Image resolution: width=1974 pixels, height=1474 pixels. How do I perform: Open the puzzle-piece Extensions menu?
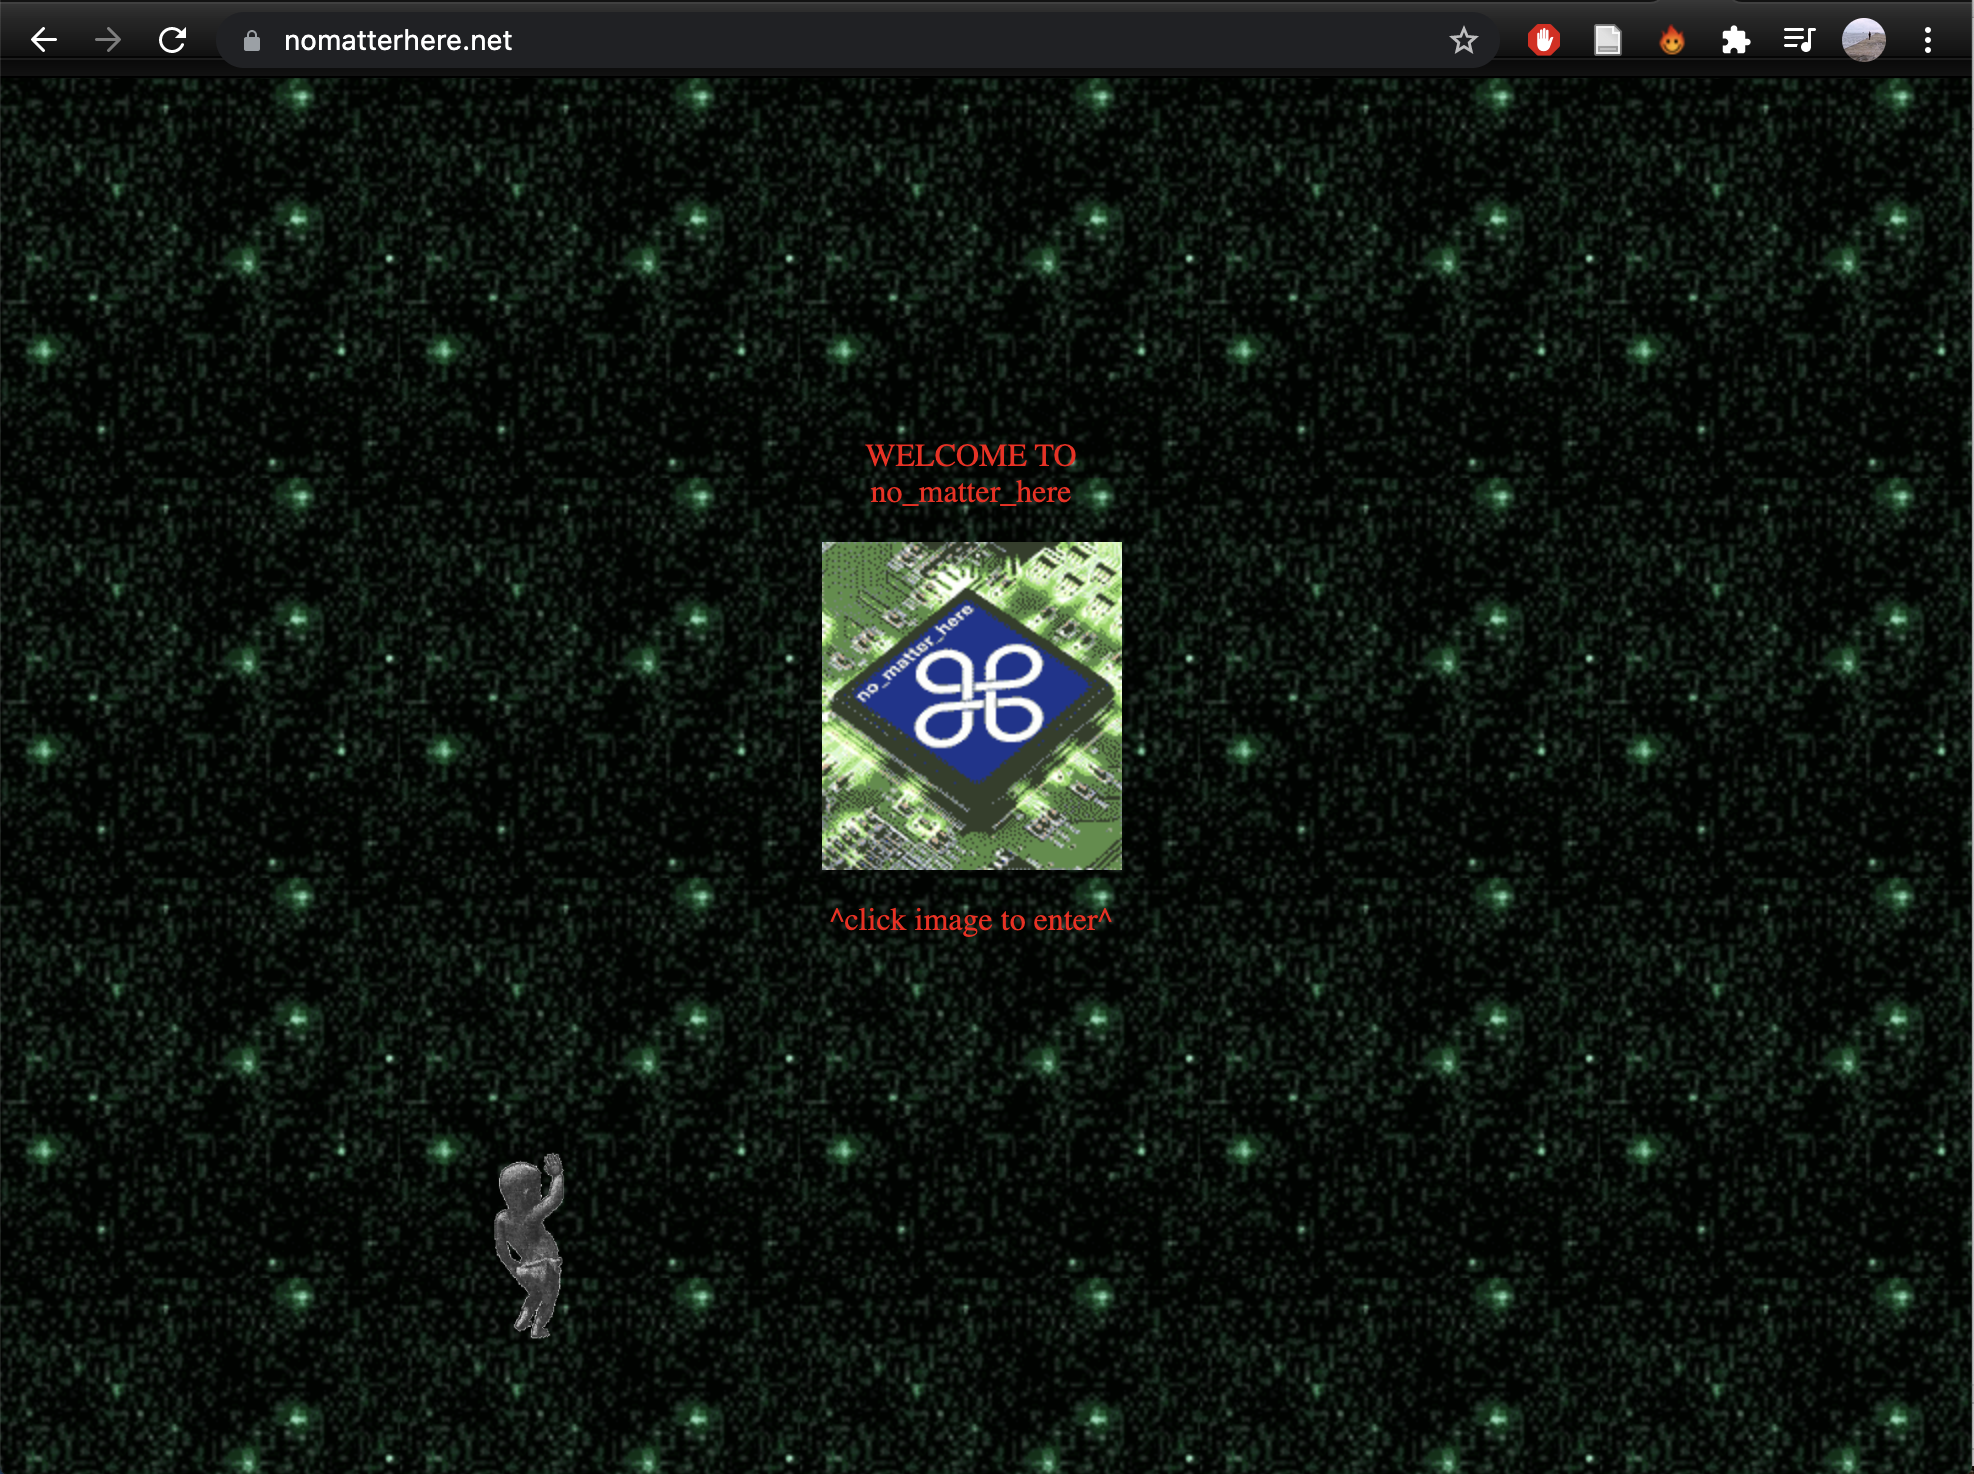click(1735, 40)
